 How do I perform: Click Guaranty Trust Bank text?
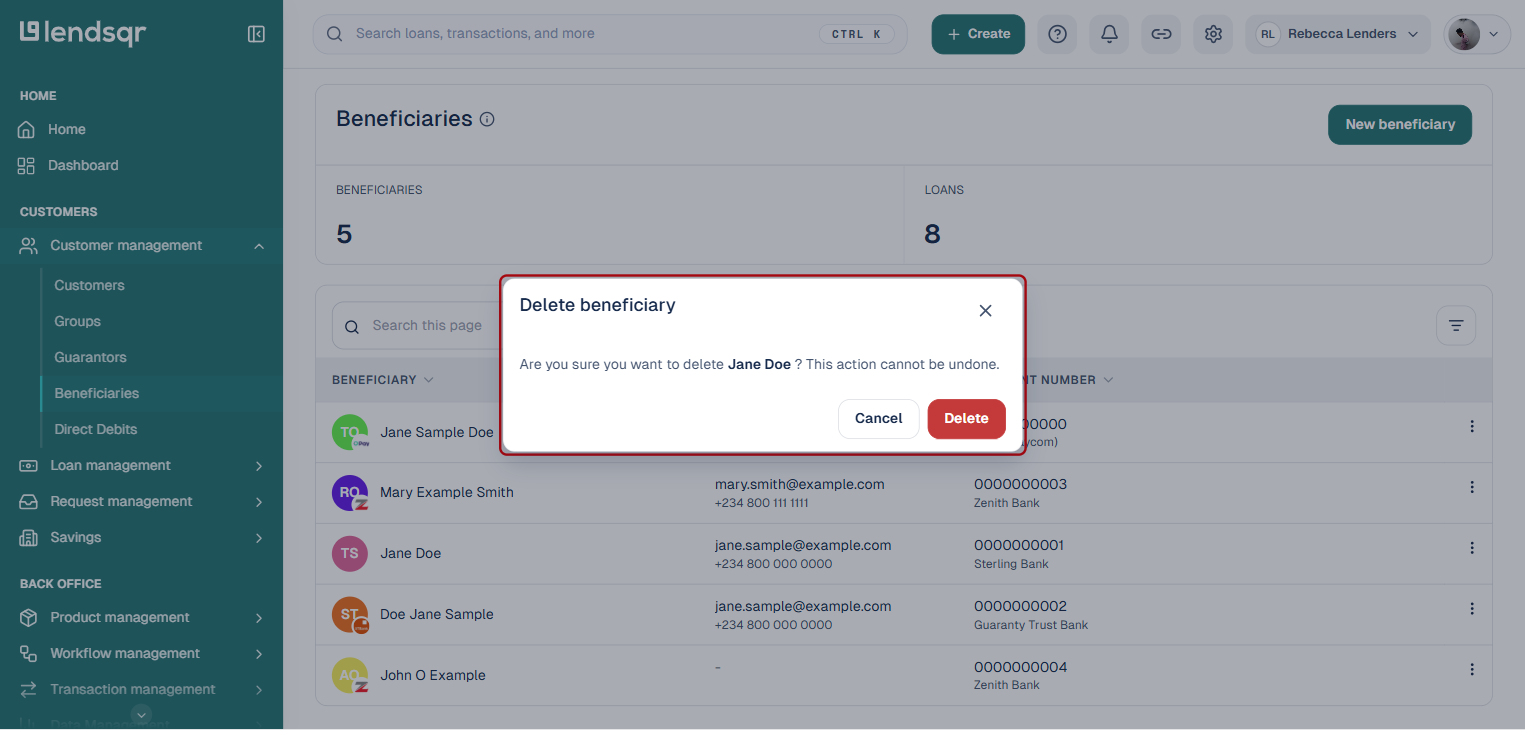pos(1031,625)
